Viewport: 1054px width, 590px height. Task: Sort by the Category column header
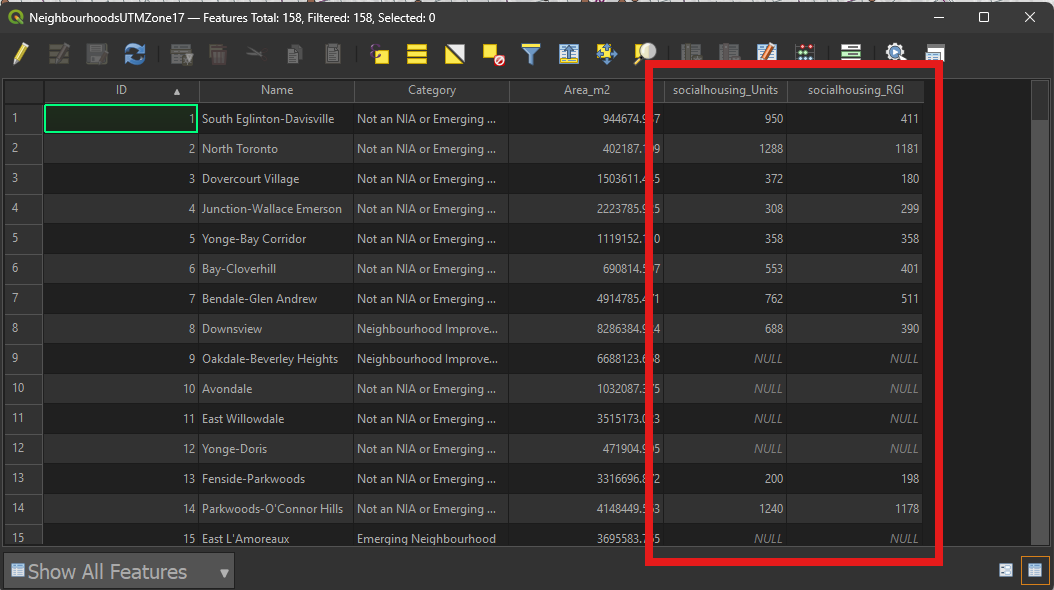pos(432,90)
